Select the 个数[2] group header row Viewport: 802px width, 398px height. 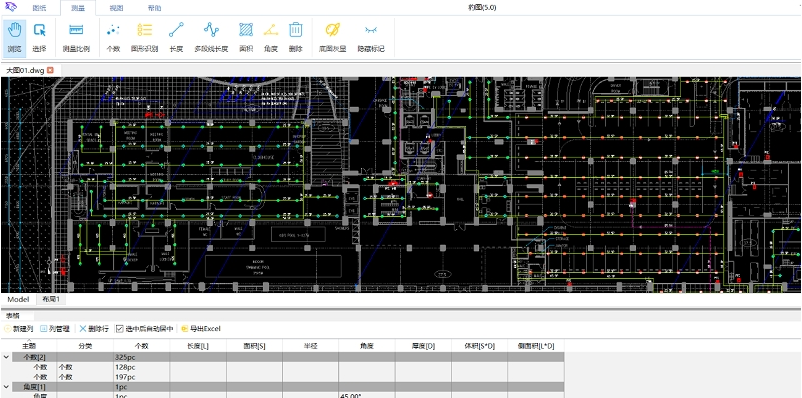pyautogui.click(x=288, y=357)
